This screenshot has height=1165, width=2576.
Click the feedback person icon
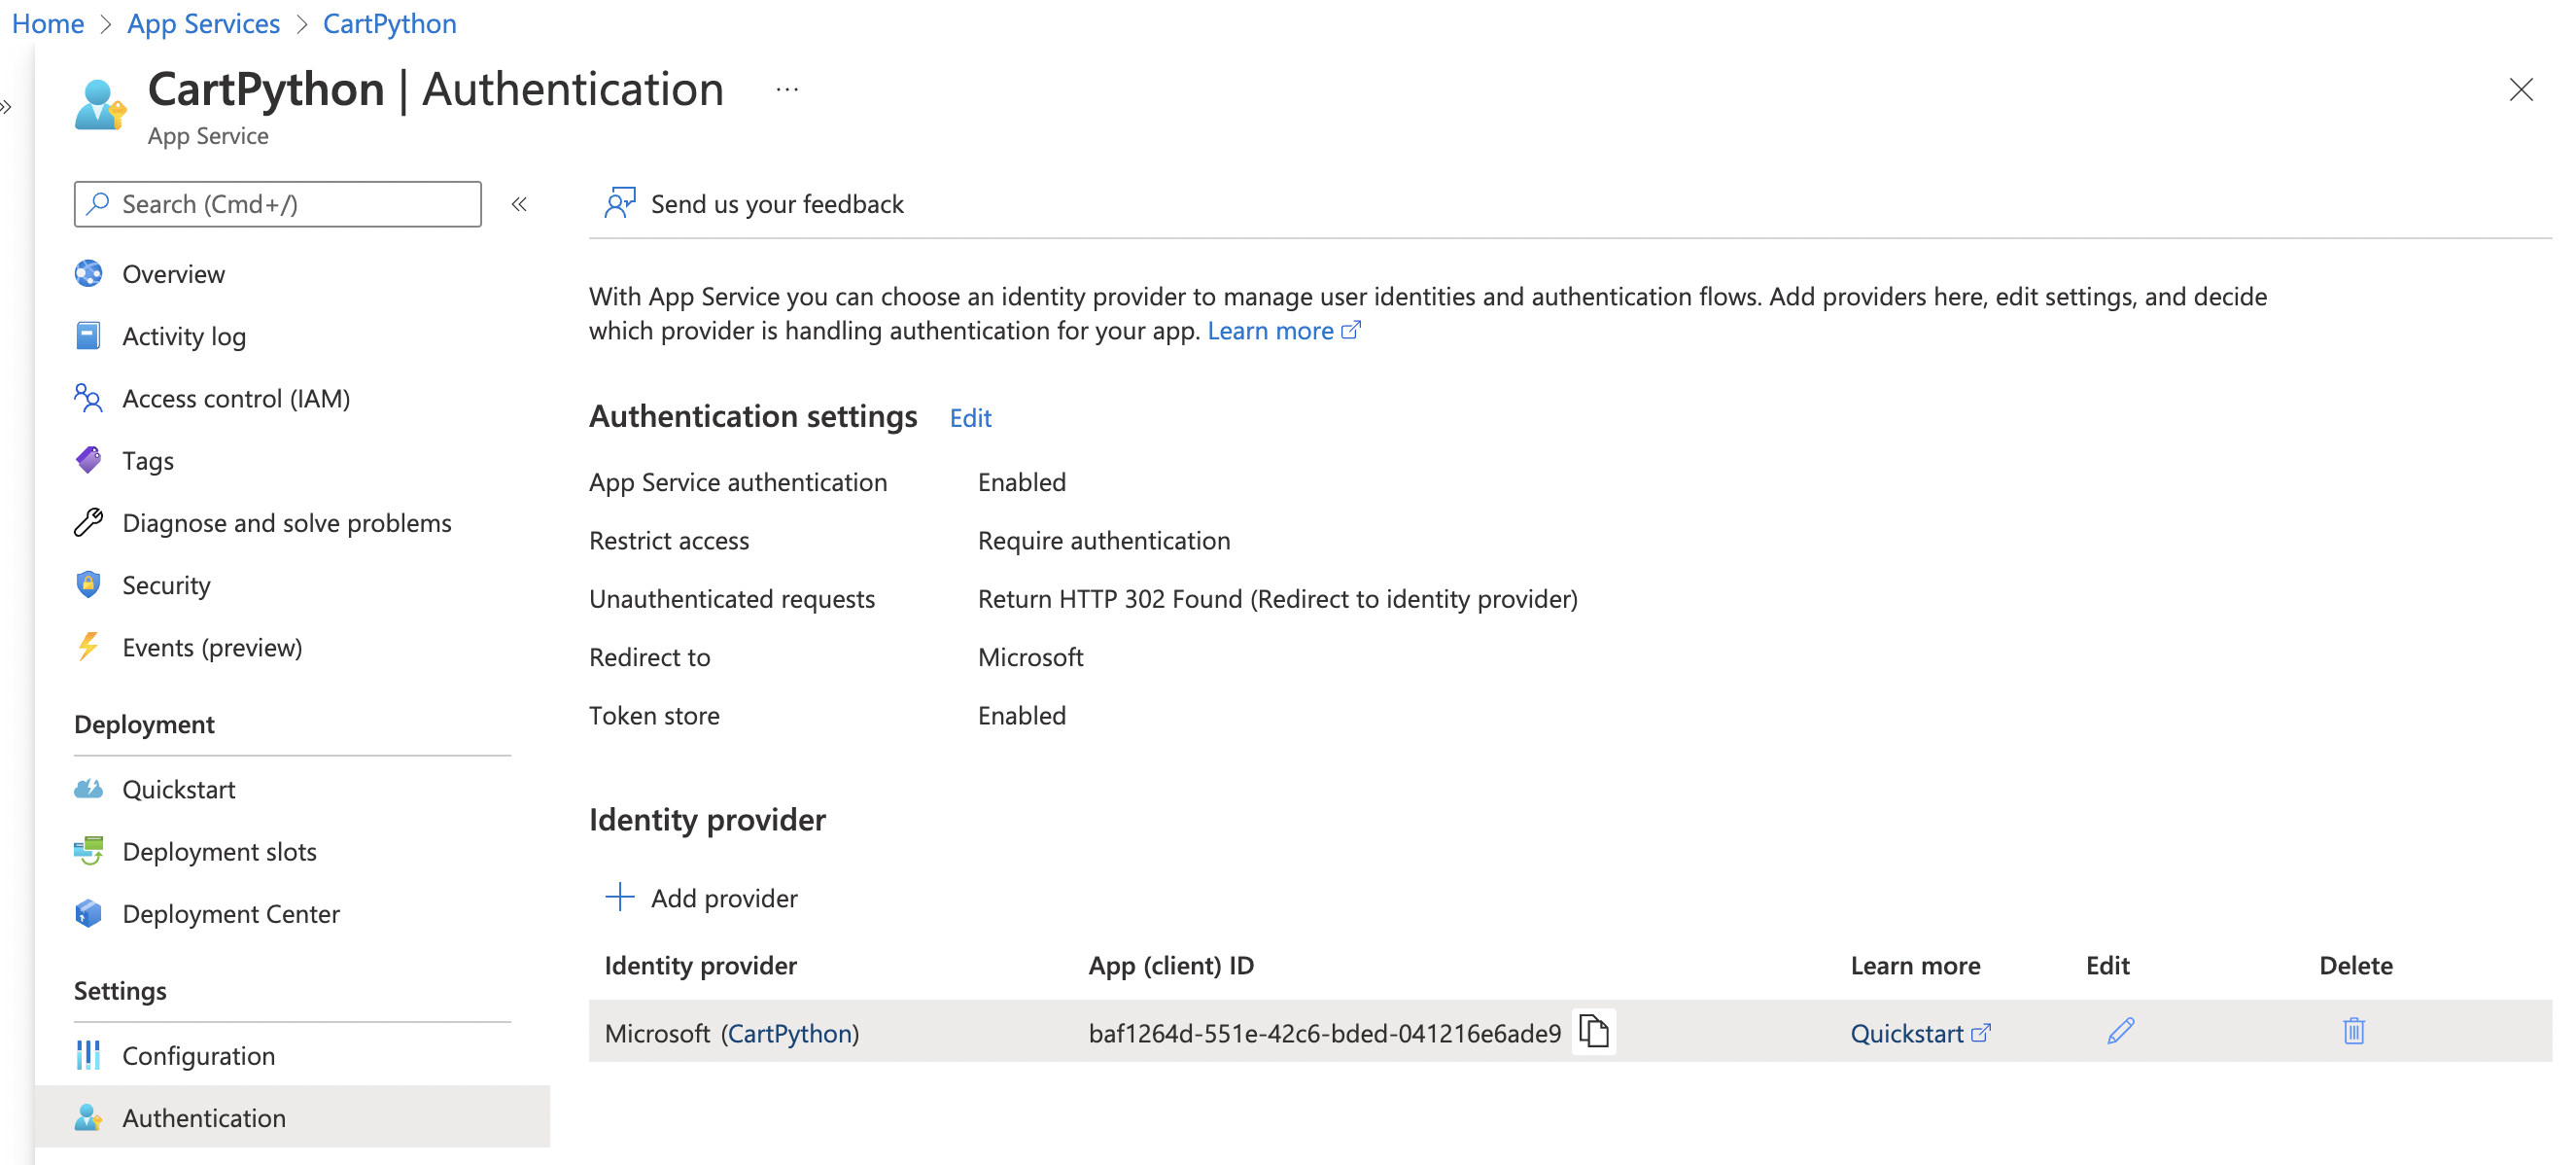tap(619, 203)
